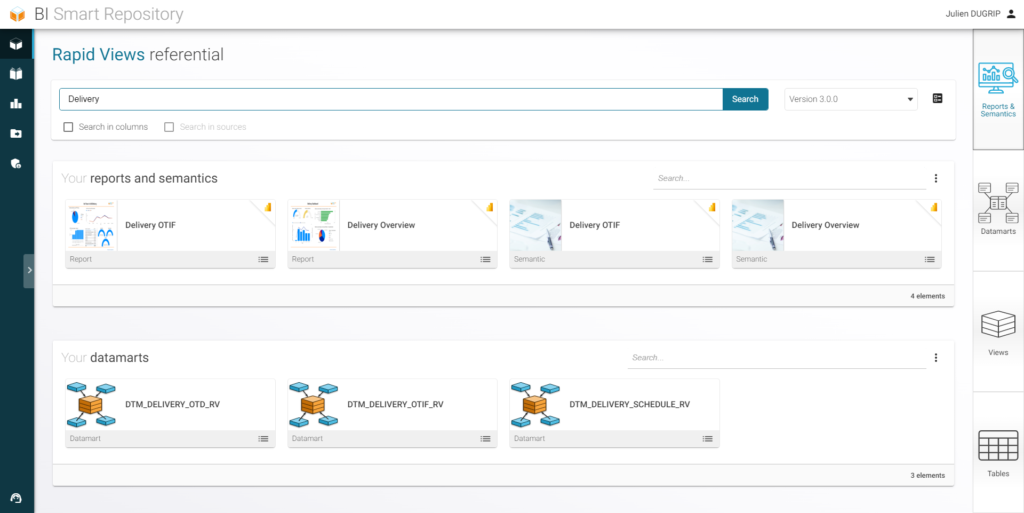This screenshot has width=1024, height=513.
Task: Open list menu of DTM_DELIVERY_OTIF_RV card
Action: click(x=485, y=439)
